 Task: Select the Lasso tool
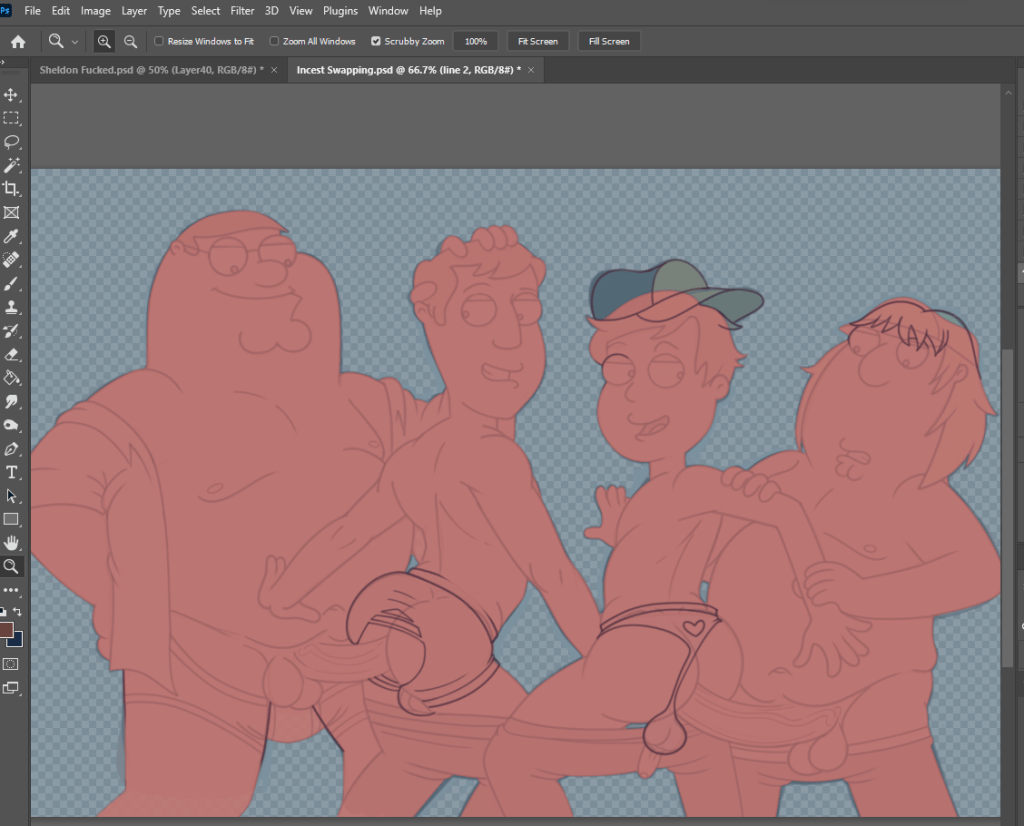click(x=12, y=141)
